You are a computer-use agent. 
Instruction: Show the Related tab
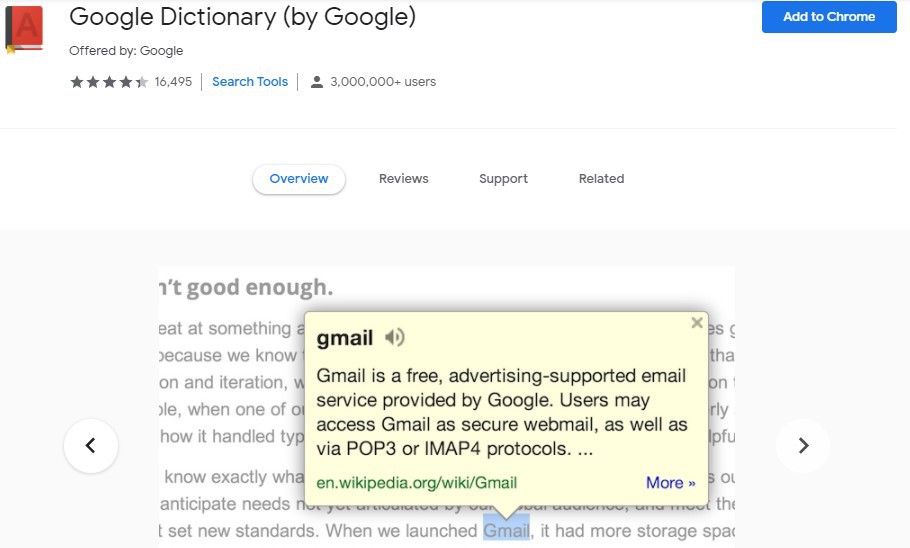(601, 179)
